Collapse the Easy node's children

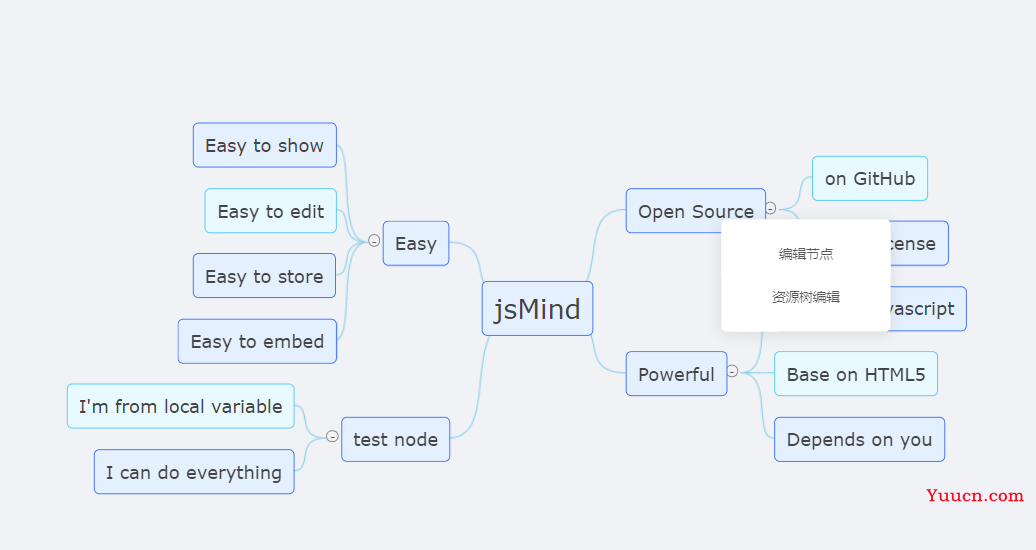[x=374, y=241]
